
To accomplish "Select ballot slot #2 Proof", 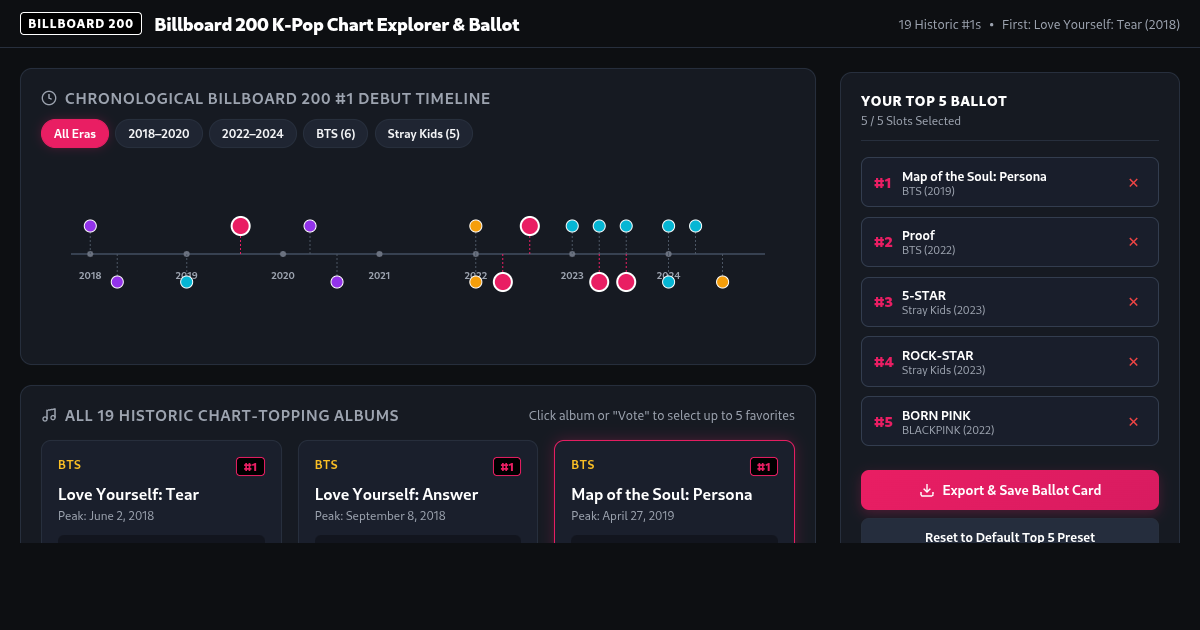I will pyautogui.click(x=1010, y=242).
